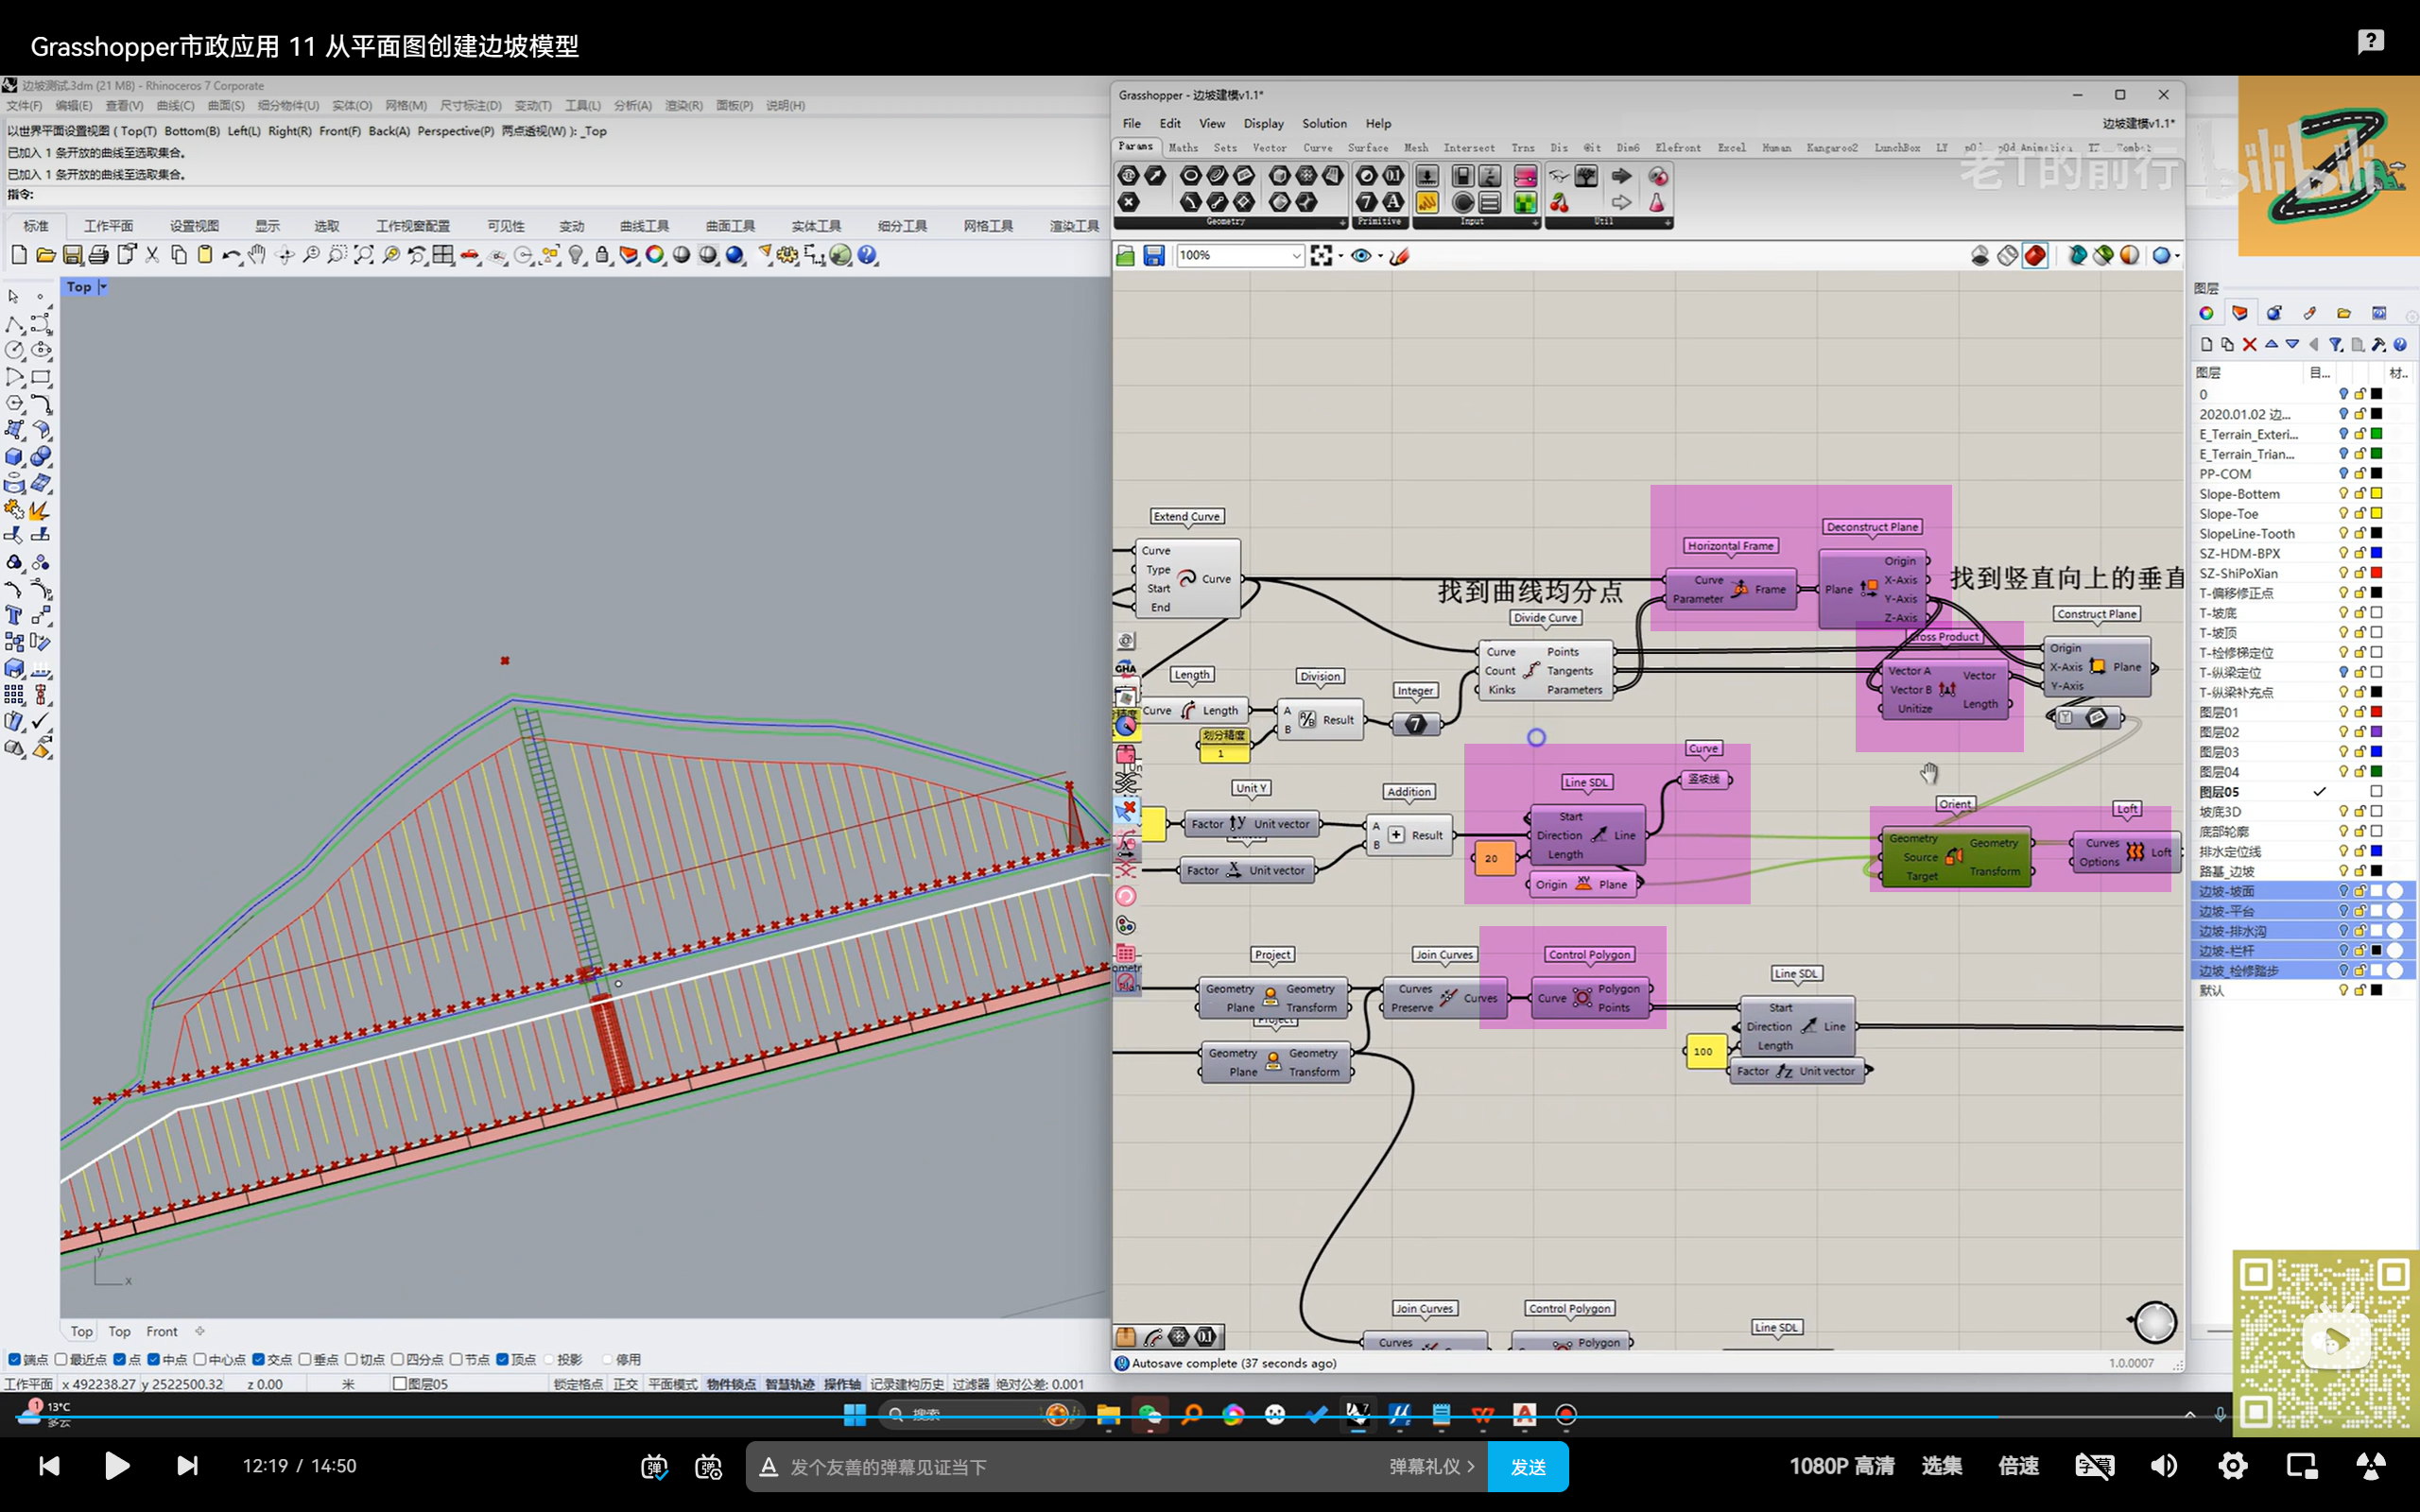Switch to the 曲线工具 toolbar tab

pos(644,226)
